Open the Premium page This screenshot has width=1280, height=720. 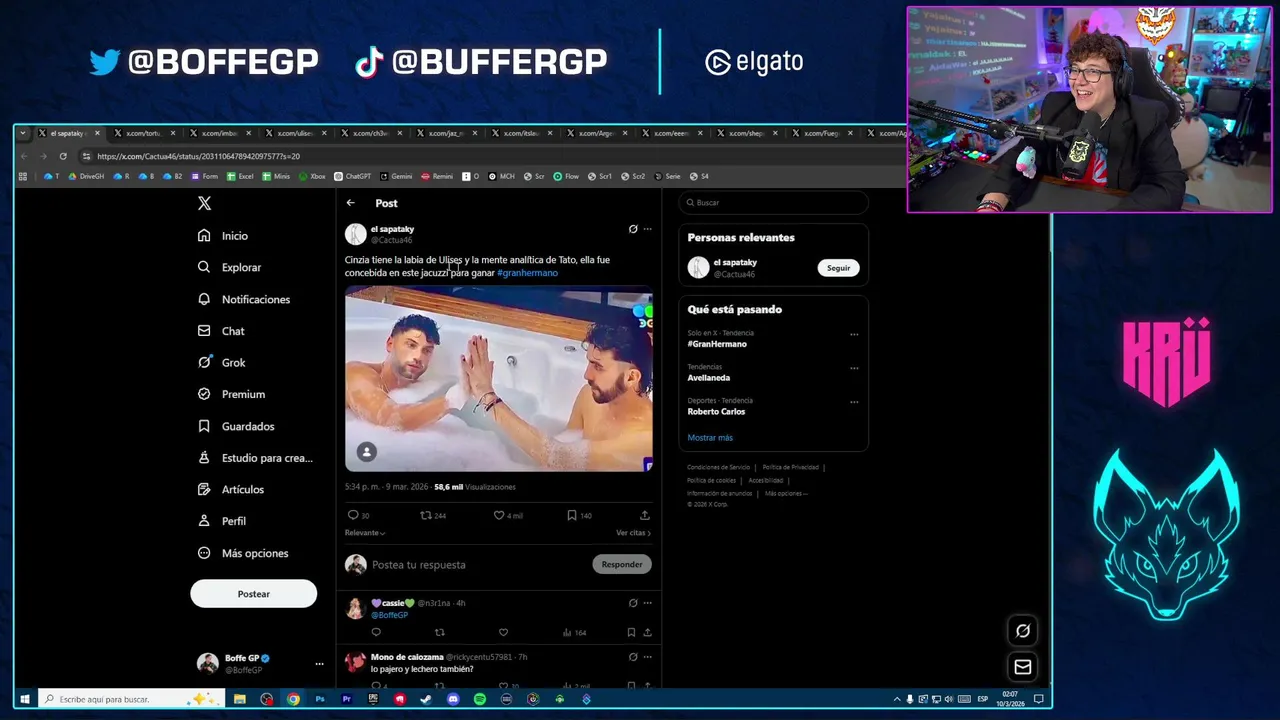(231, 394)
